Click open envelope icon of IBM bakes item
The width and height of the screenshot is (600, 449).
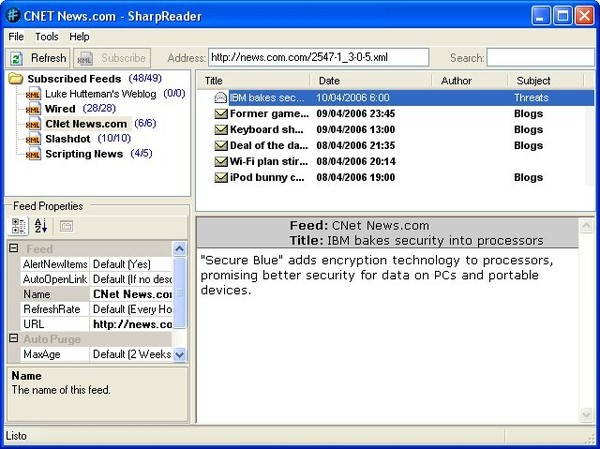click(221, 98)
